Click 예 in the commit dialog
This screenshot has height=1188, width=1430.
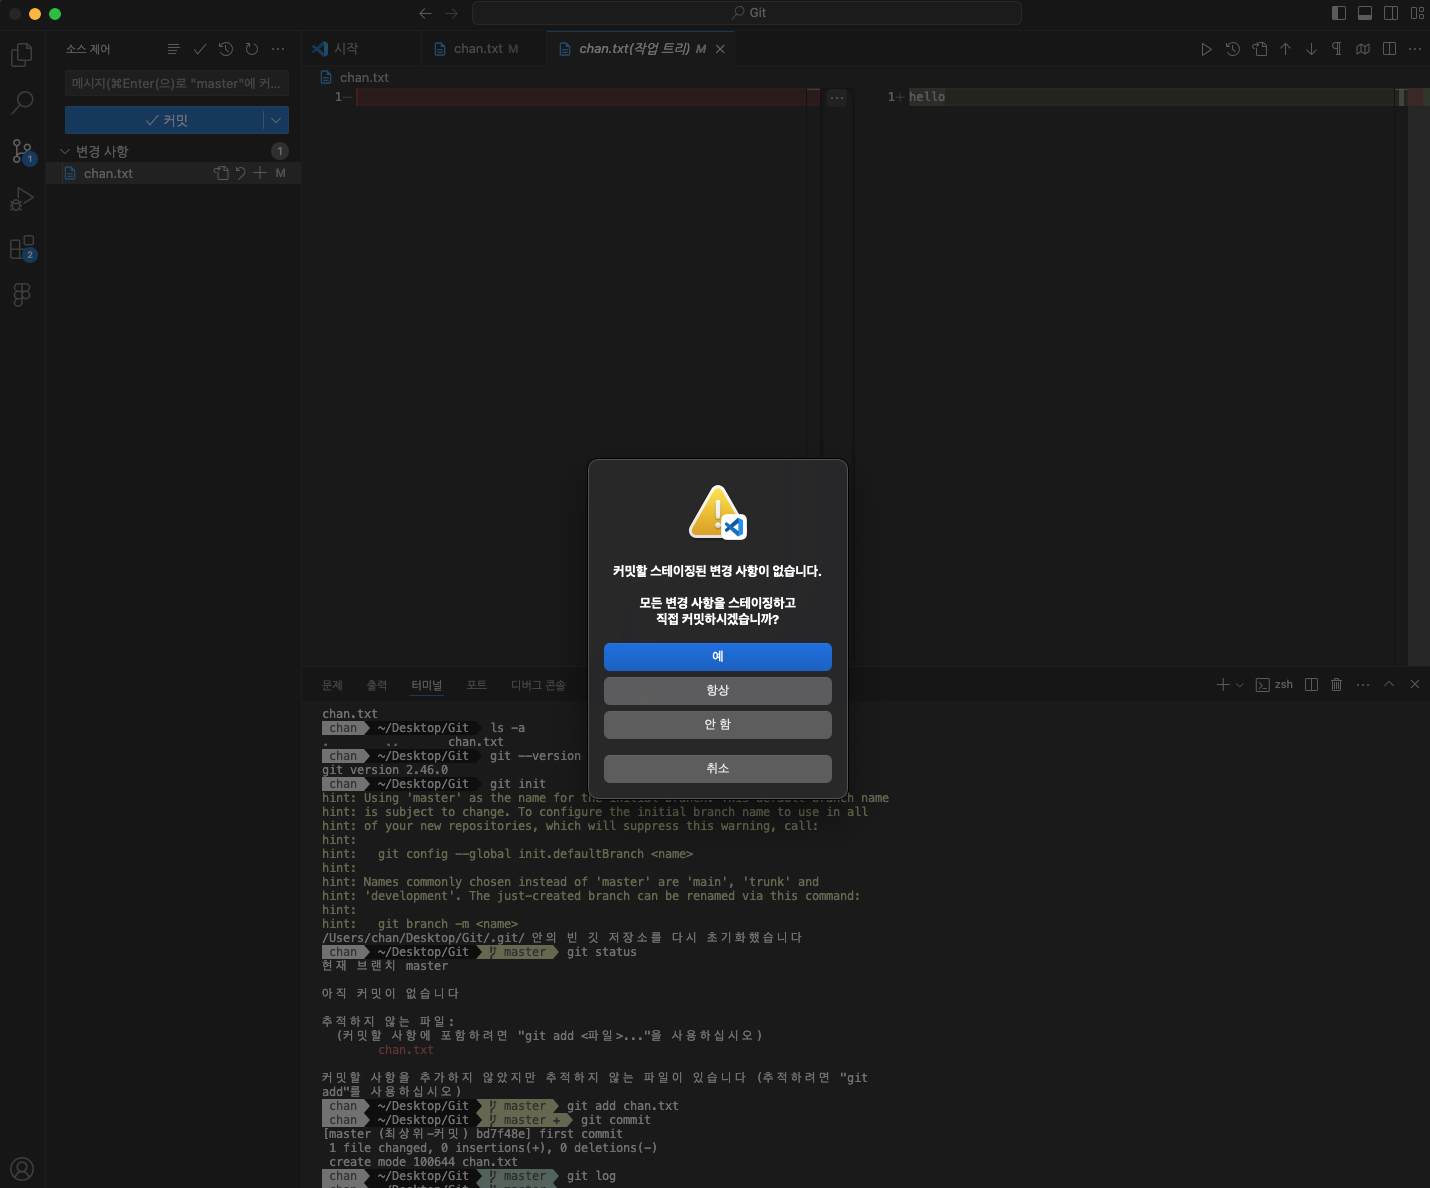(718, 656)
